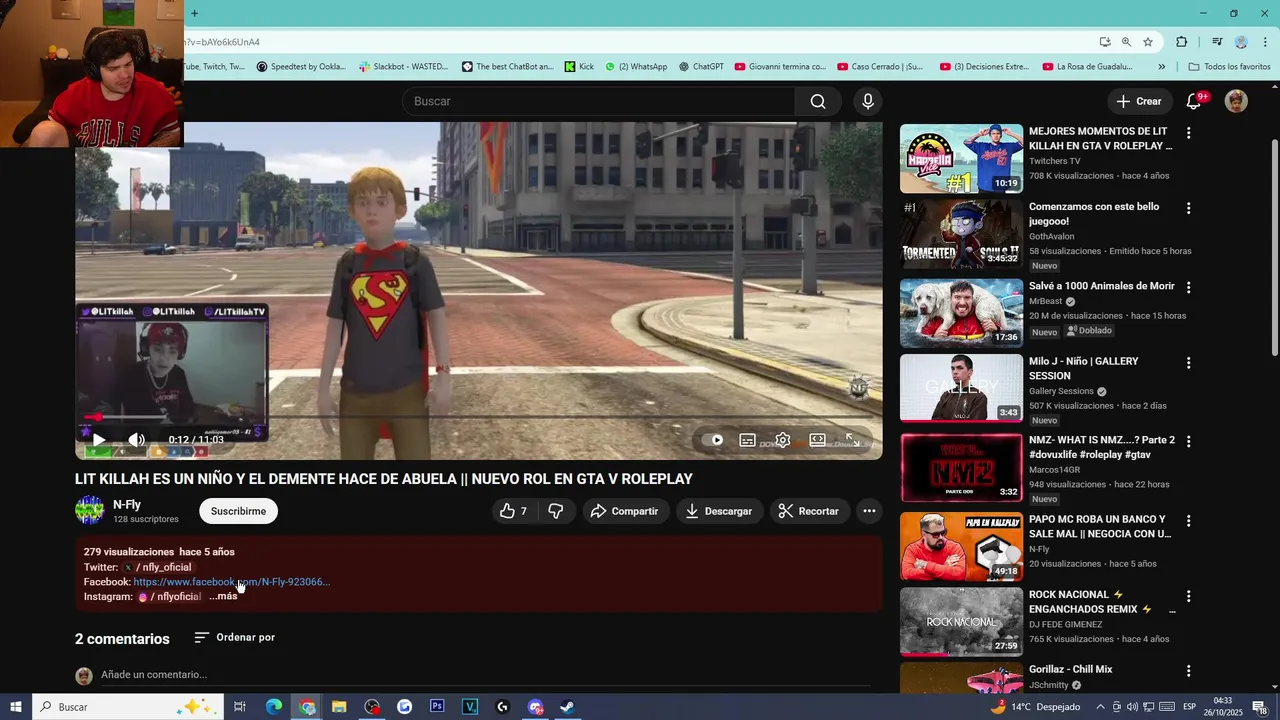
Task: Open the WhatsApp bookmark
Action: point(636,67)
